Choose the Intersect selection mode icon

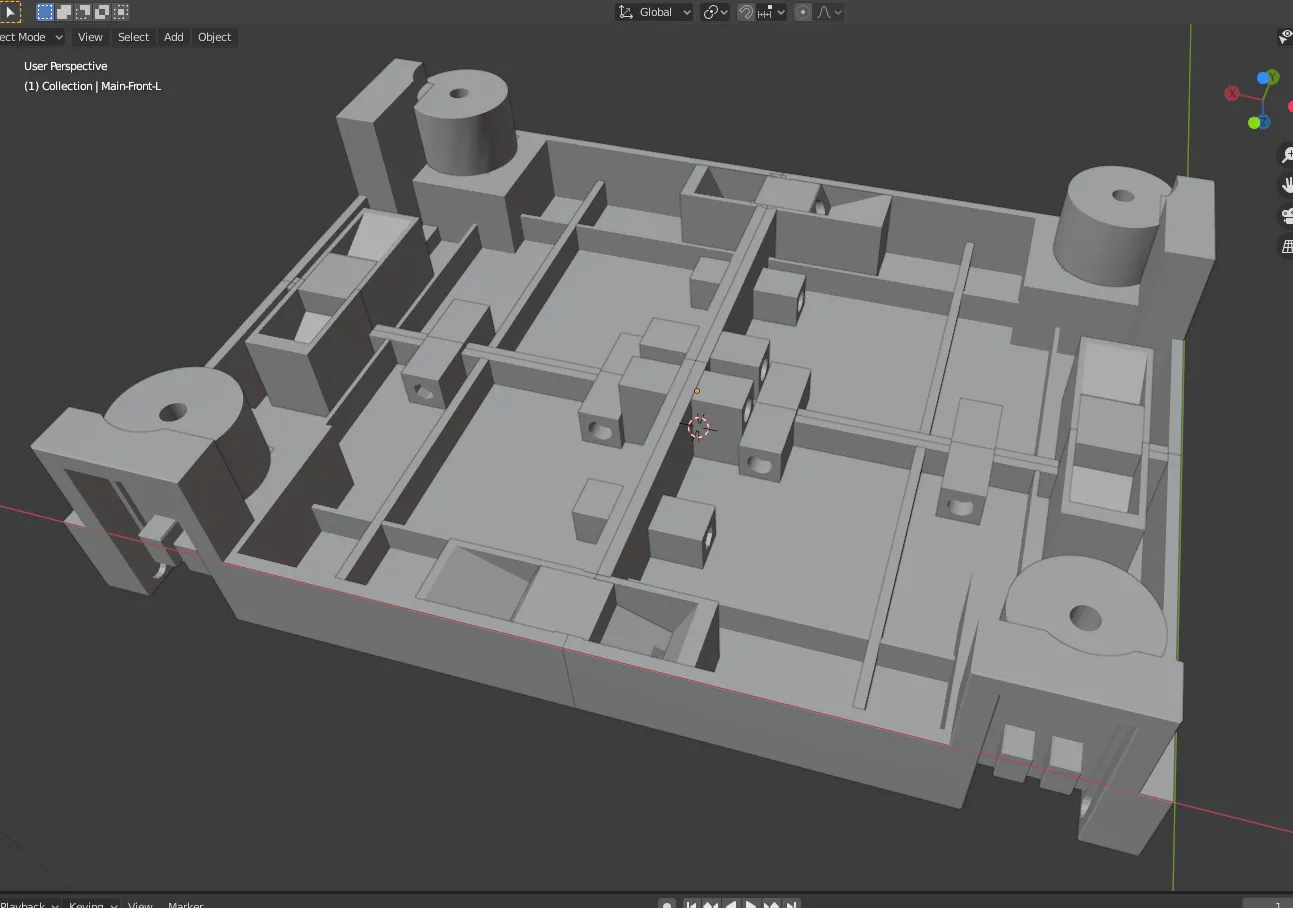click(x=121, y=12)
